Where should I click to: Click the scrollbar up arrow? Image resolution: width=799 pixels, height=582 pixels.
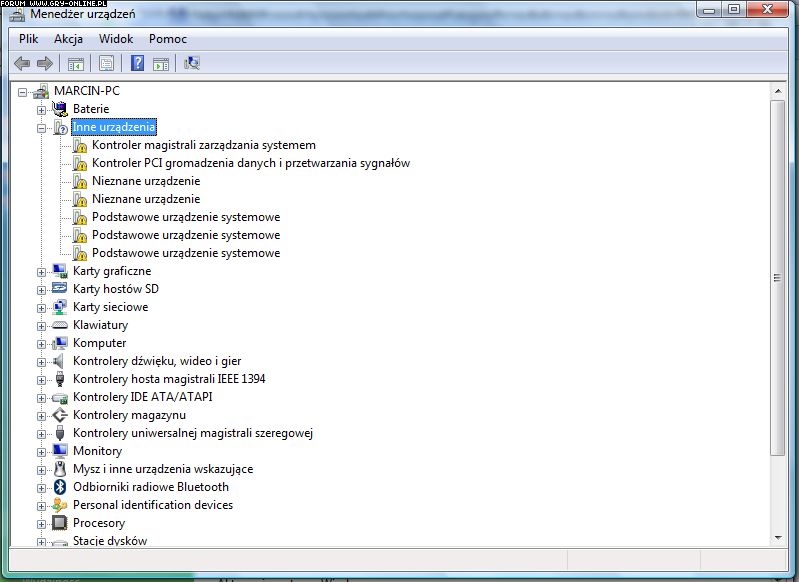pyautogui.click(x=778, y=91)
